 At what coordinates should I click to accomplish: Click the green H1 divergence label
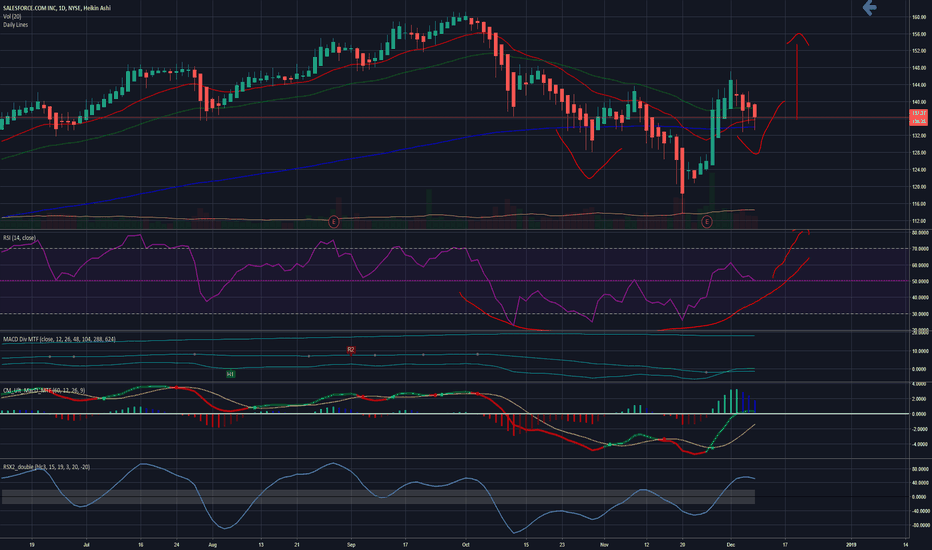tap(231, 374)
